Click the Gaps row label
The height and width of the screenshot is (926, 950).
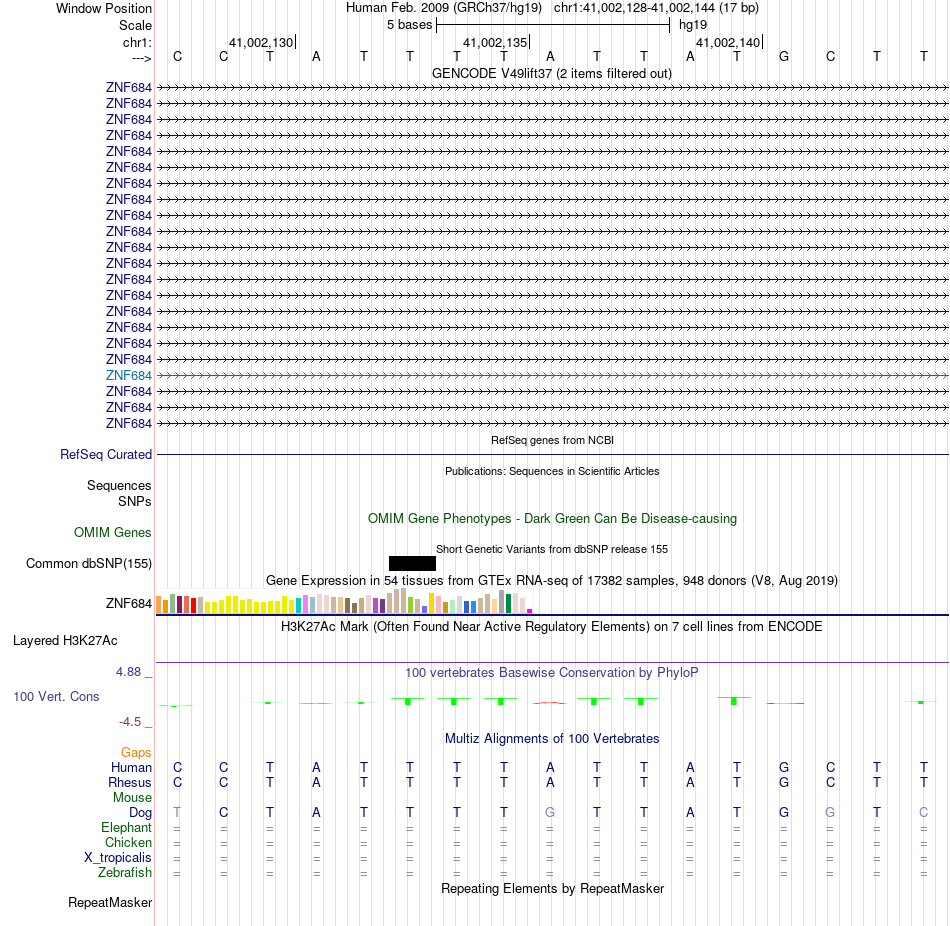tap(136, 752)
